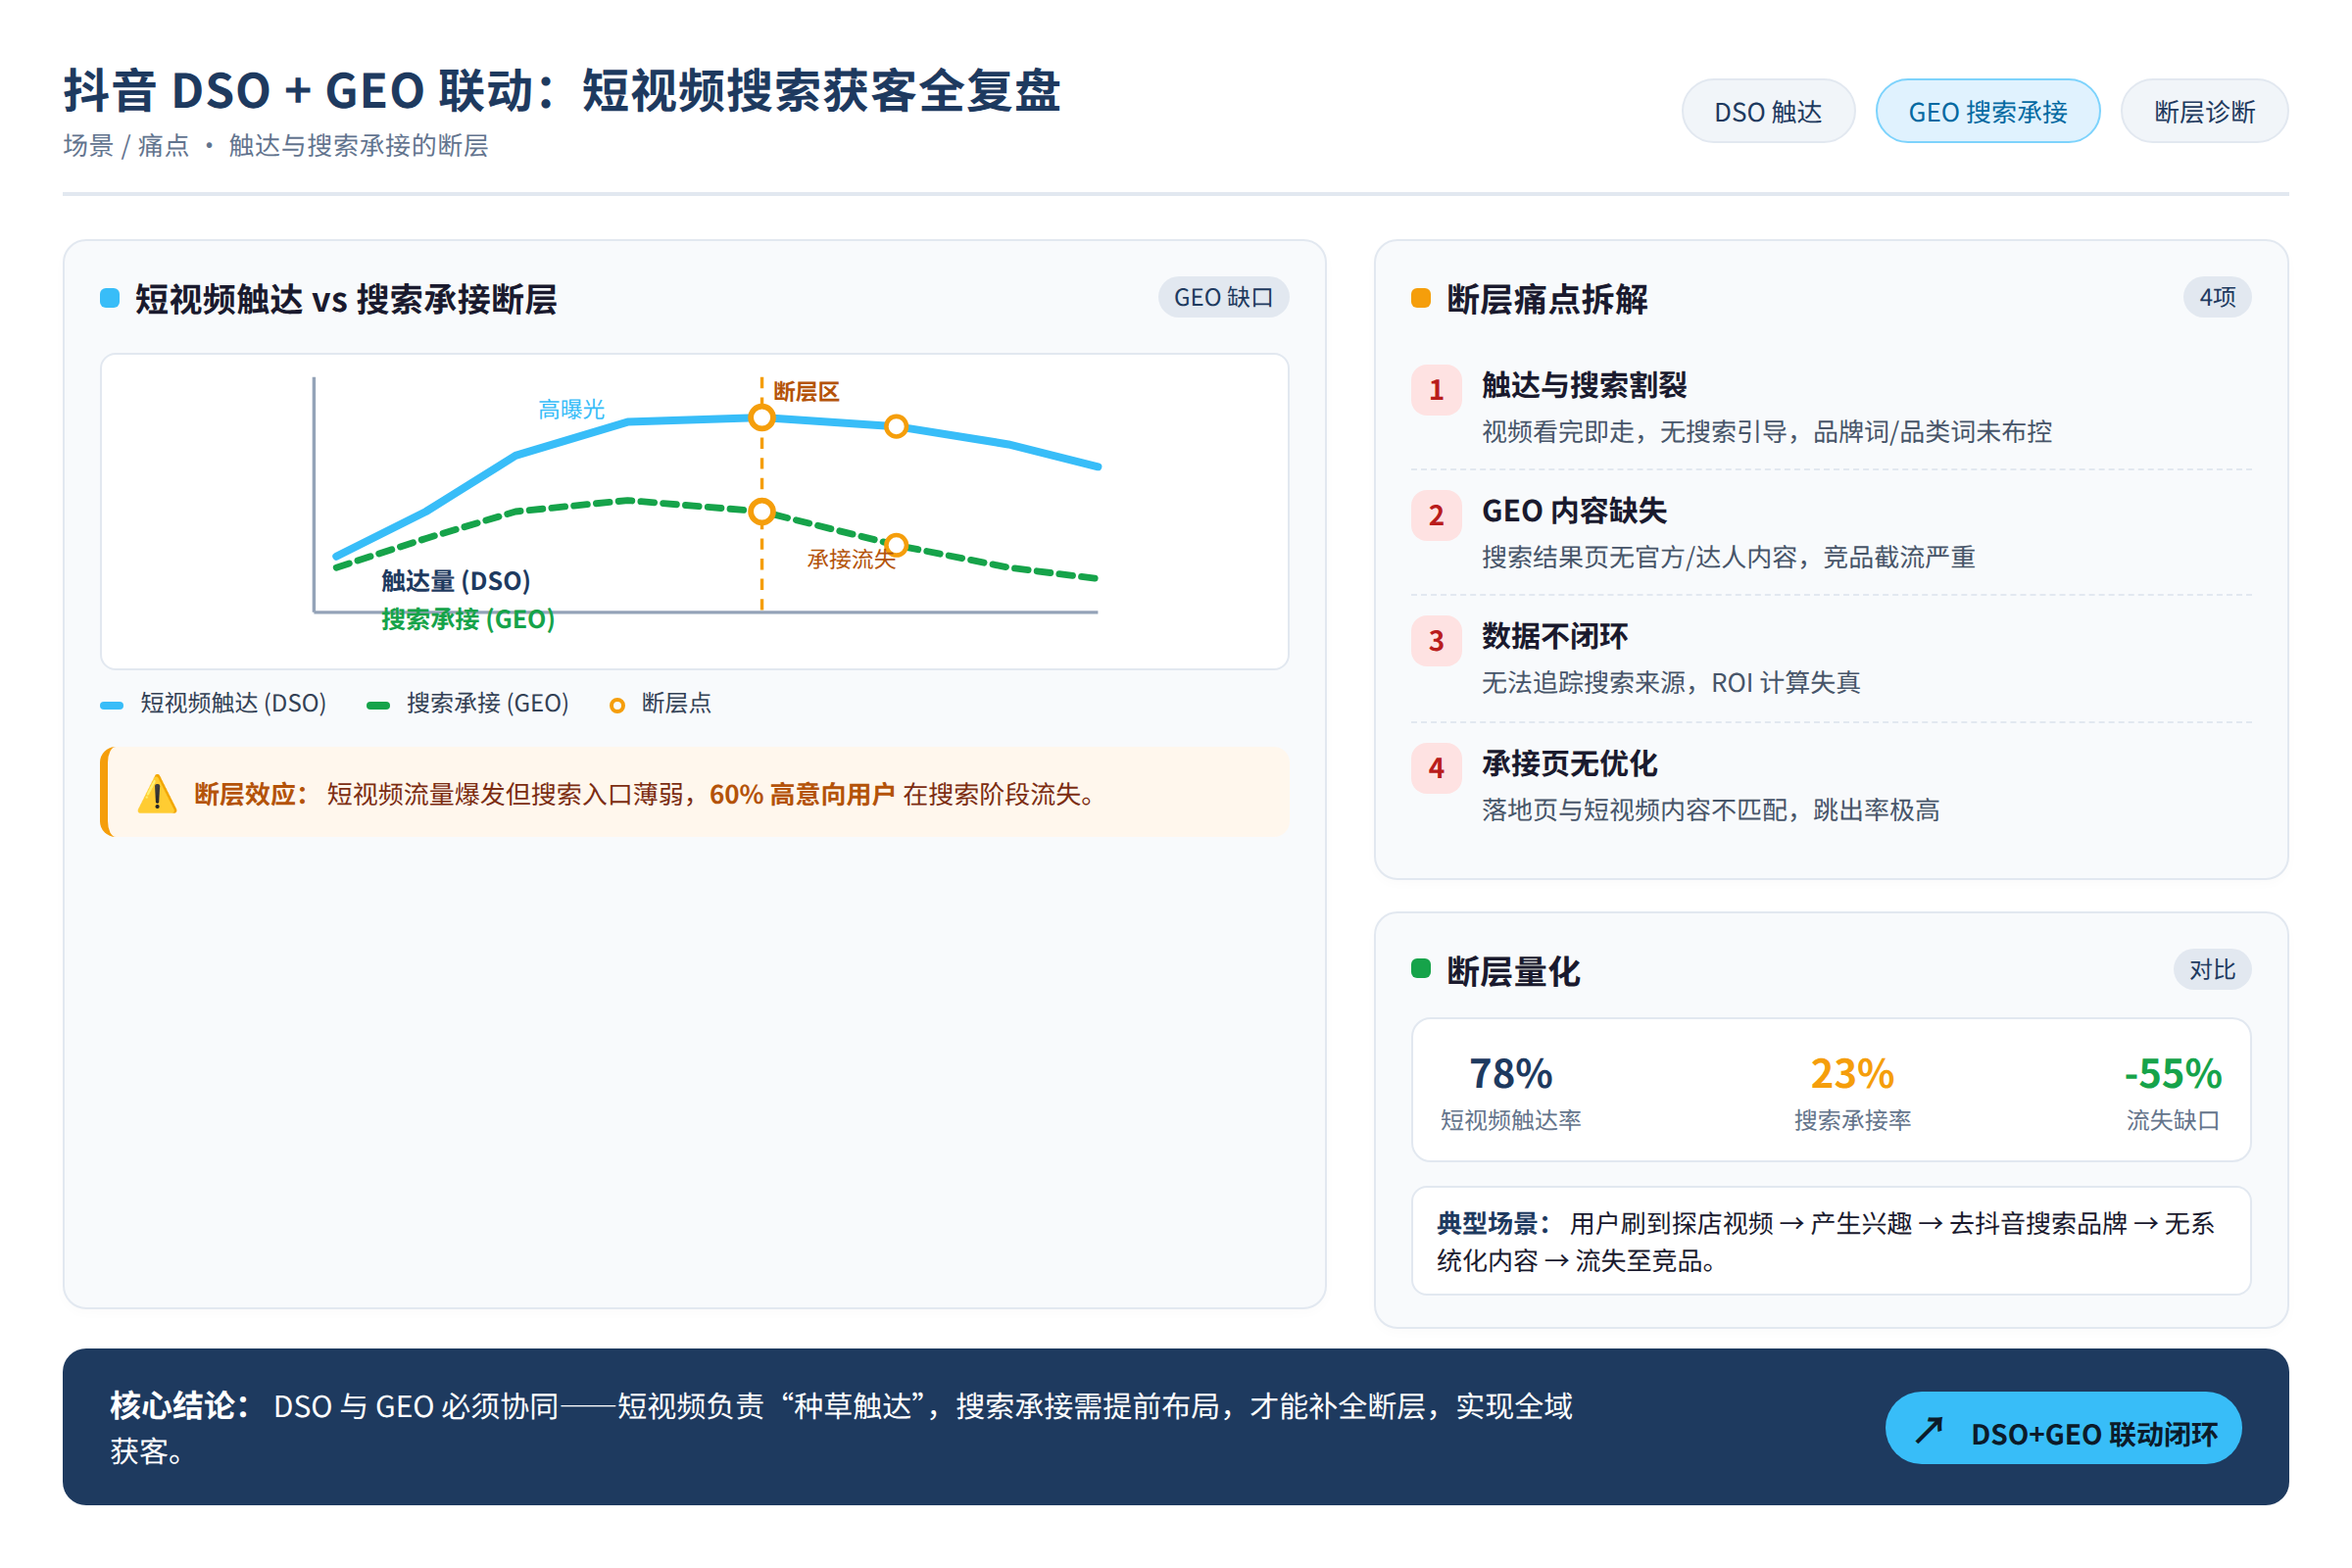2352x1568 pixels.
Task: Click the GEO 缺口 badge
Action: tap(1223, 297)
